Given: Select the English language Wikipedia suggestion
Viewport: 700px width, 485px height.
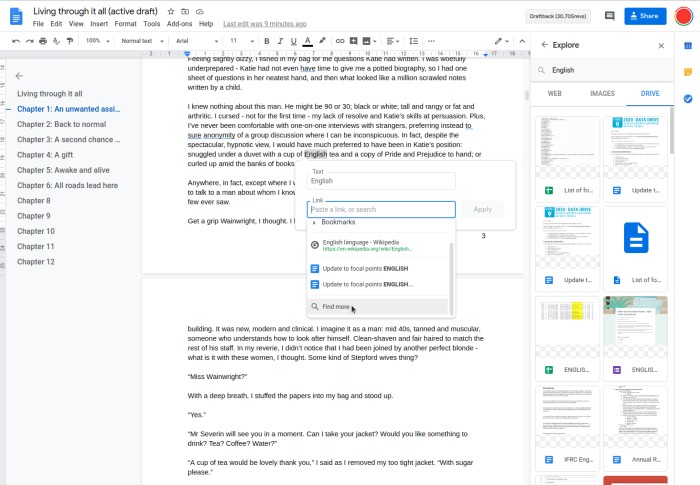Looking at the screenshot, I should click(379, 245).
